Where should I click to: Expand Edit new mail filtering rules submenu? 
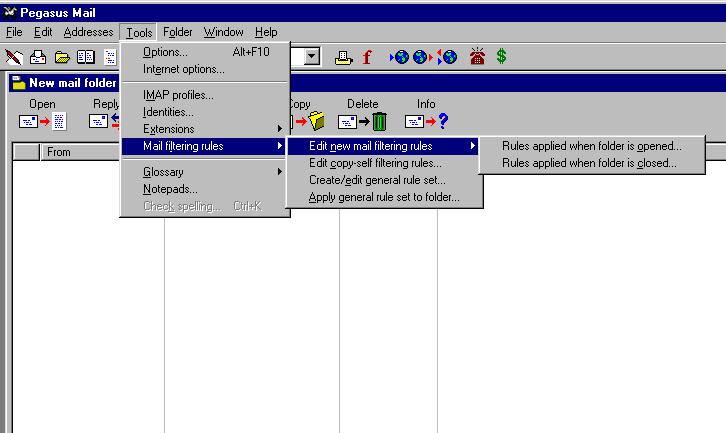pos(383,146)
